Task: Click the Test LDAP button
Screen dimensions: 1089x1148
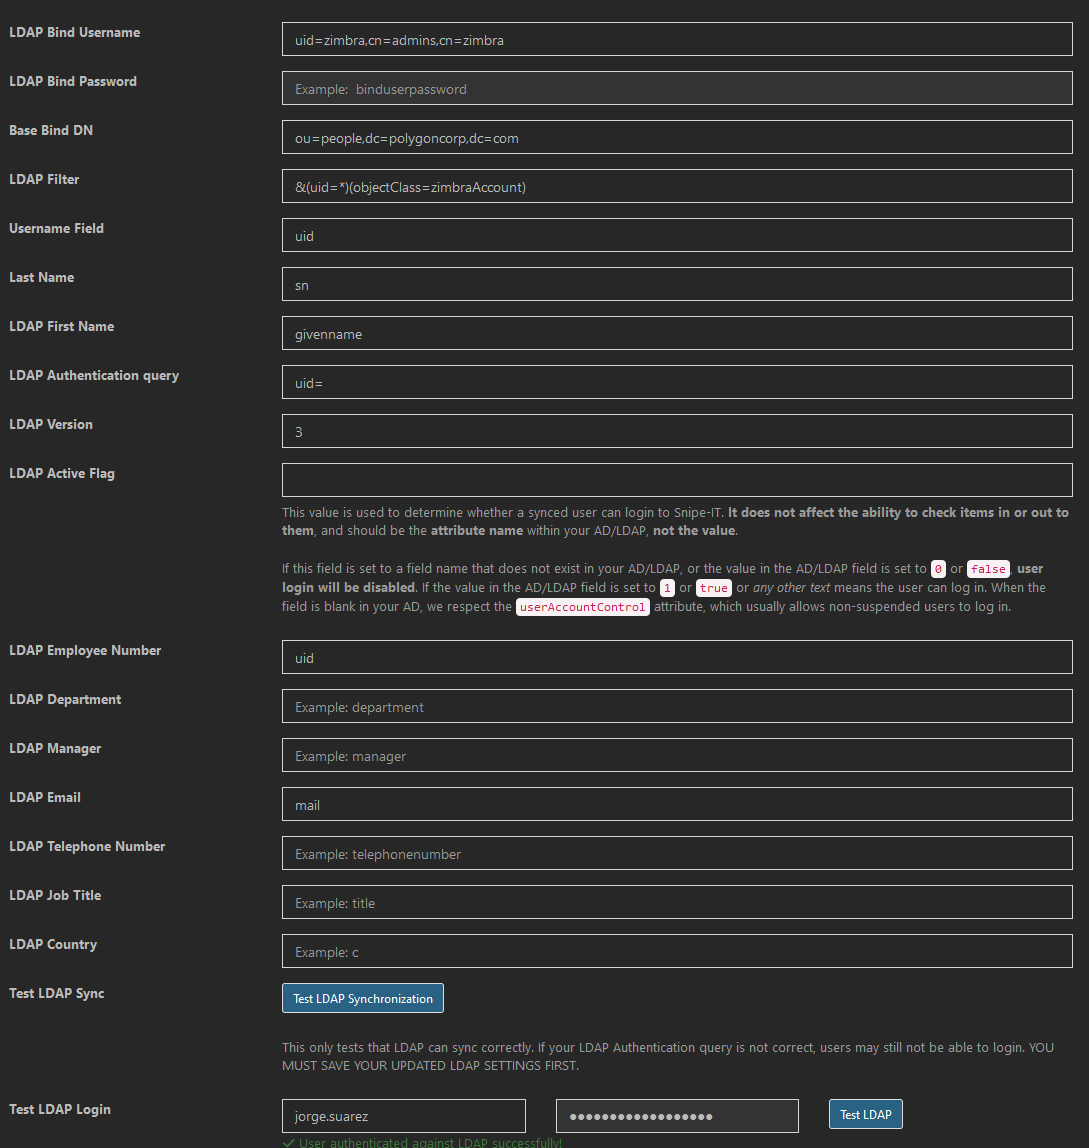Action: 865,1113
